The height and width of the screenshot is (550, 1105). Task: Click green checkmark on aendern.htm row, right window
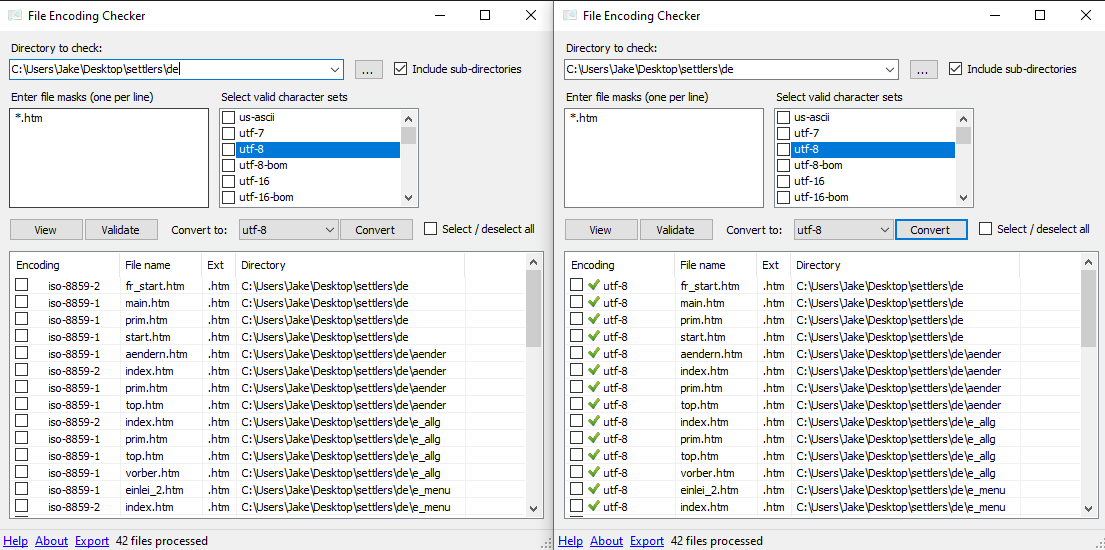[594, 353]
